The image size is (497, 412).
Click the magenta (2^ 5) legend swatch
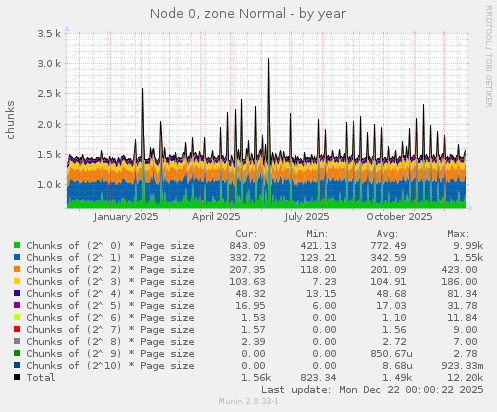point(17,305)
